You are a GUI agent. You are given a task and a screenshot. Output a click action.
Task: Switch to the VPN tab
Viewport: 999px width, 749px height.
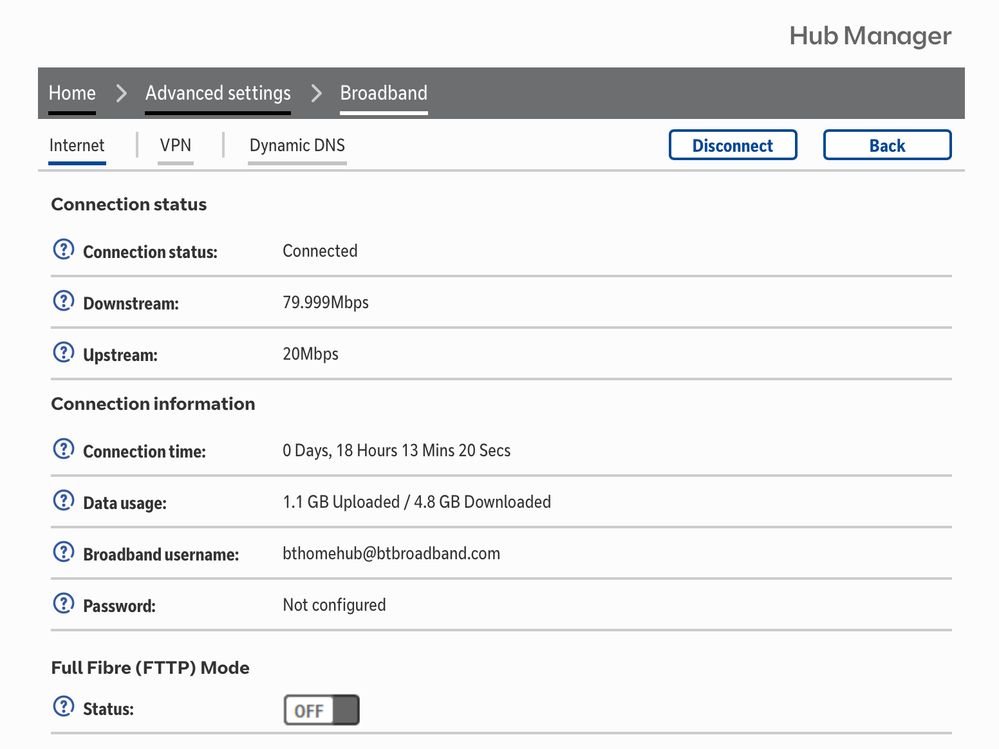(175, 145)
